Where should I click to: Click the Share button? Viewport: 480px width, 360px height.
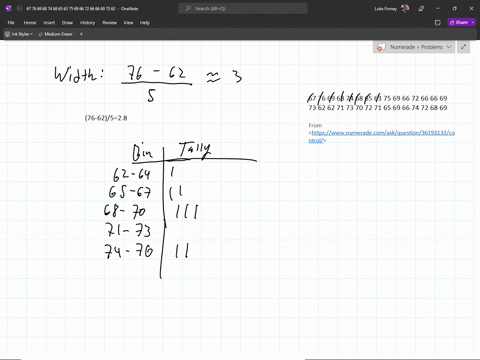pyautogui.click(x=459, y=22)
